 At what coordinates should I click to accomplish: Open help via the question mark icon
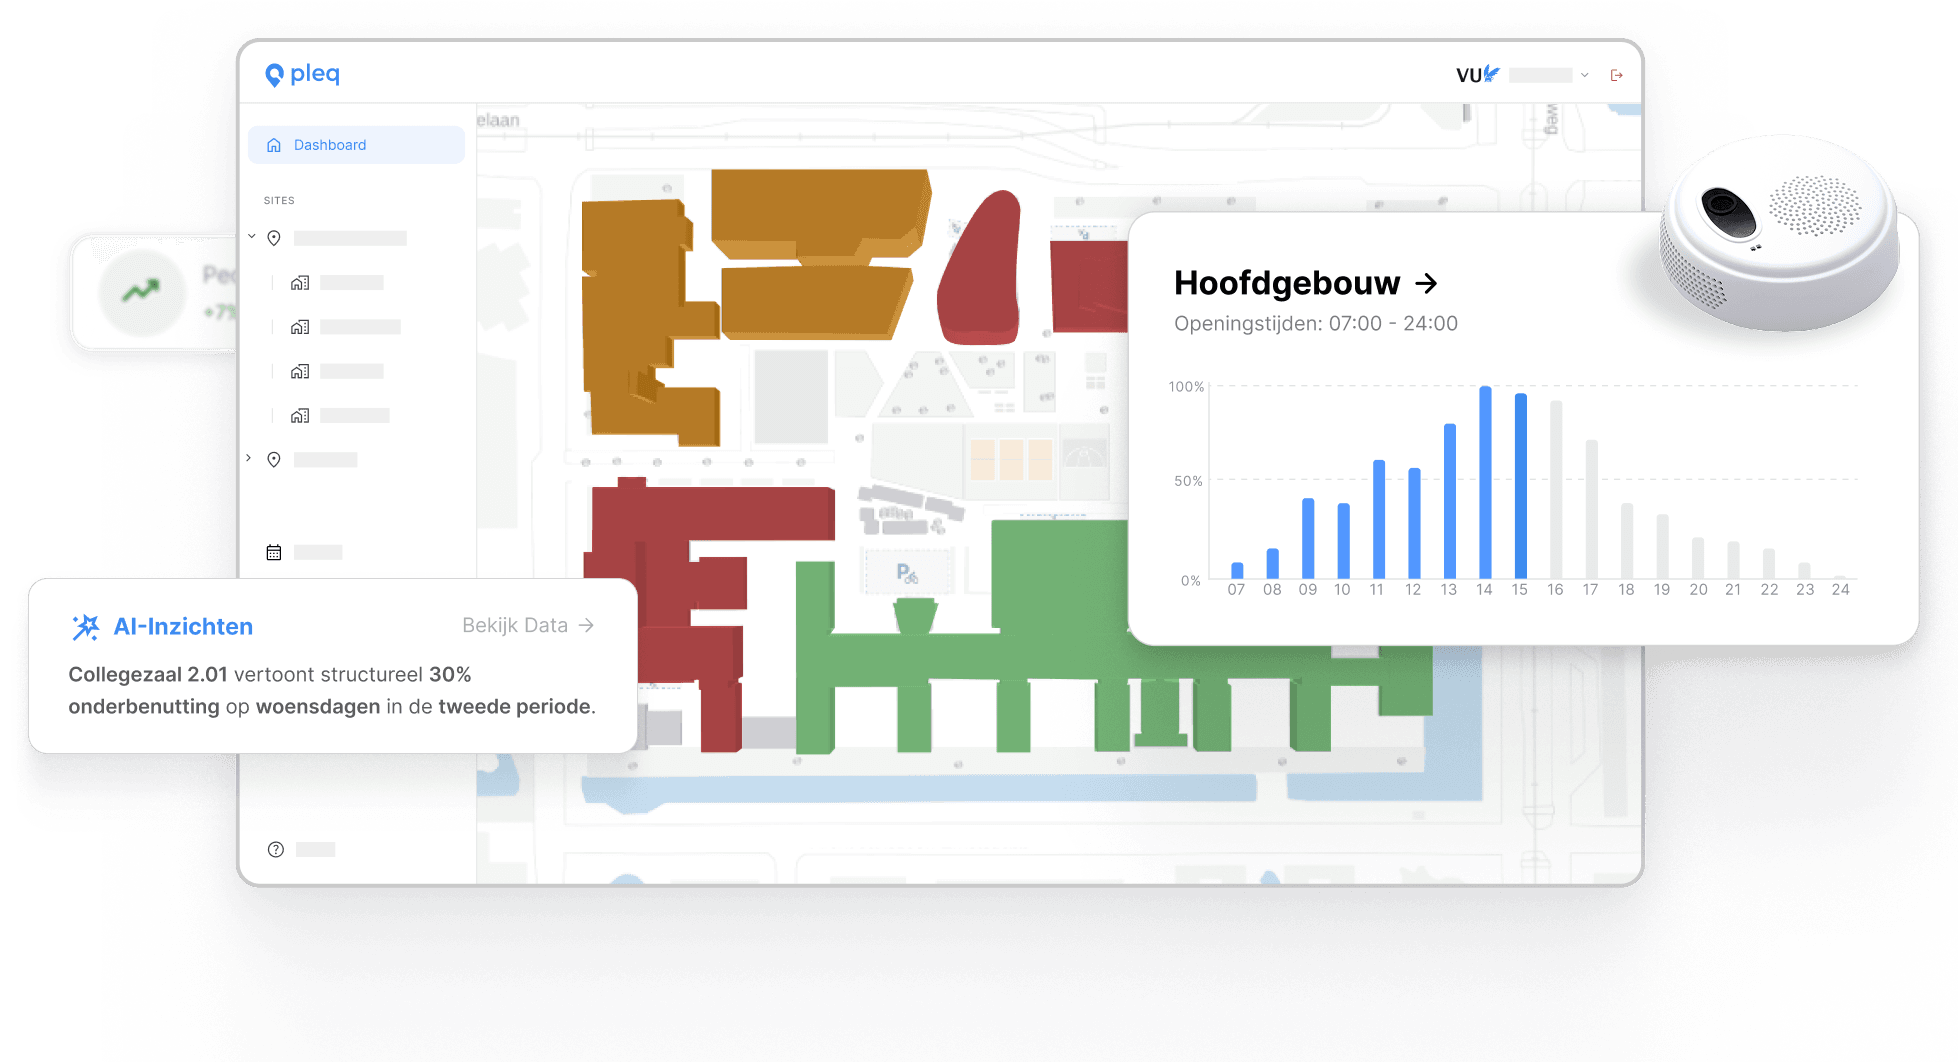pyautogui.click(x=276, y=849)
